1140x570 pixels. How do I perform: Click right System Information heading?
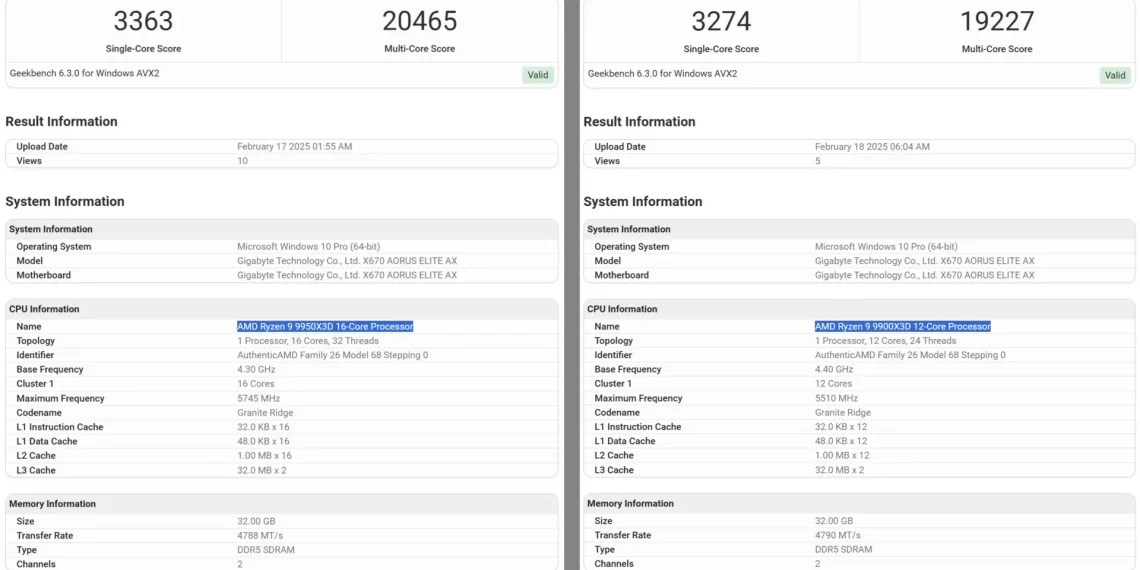643,201
